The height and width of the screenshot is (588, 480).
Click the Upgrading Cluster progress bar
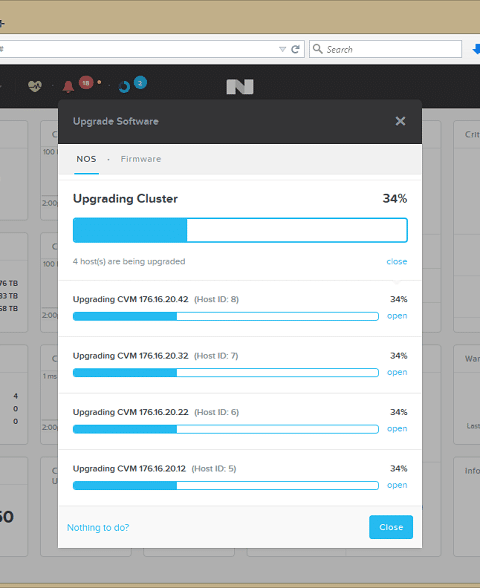240,230
